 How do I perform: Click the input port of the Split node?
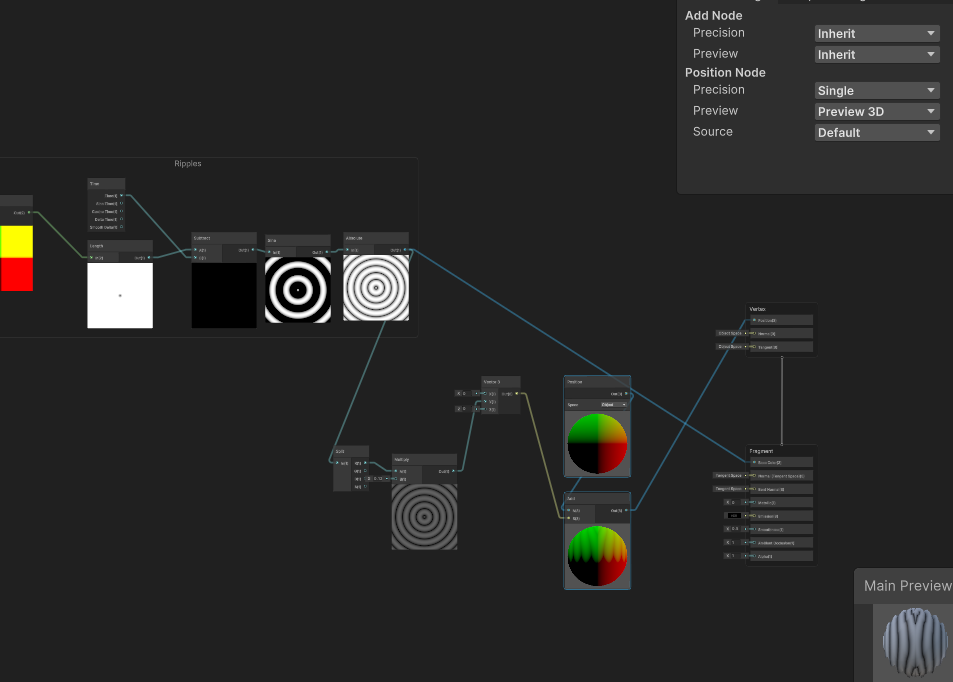tap(338, 462)
